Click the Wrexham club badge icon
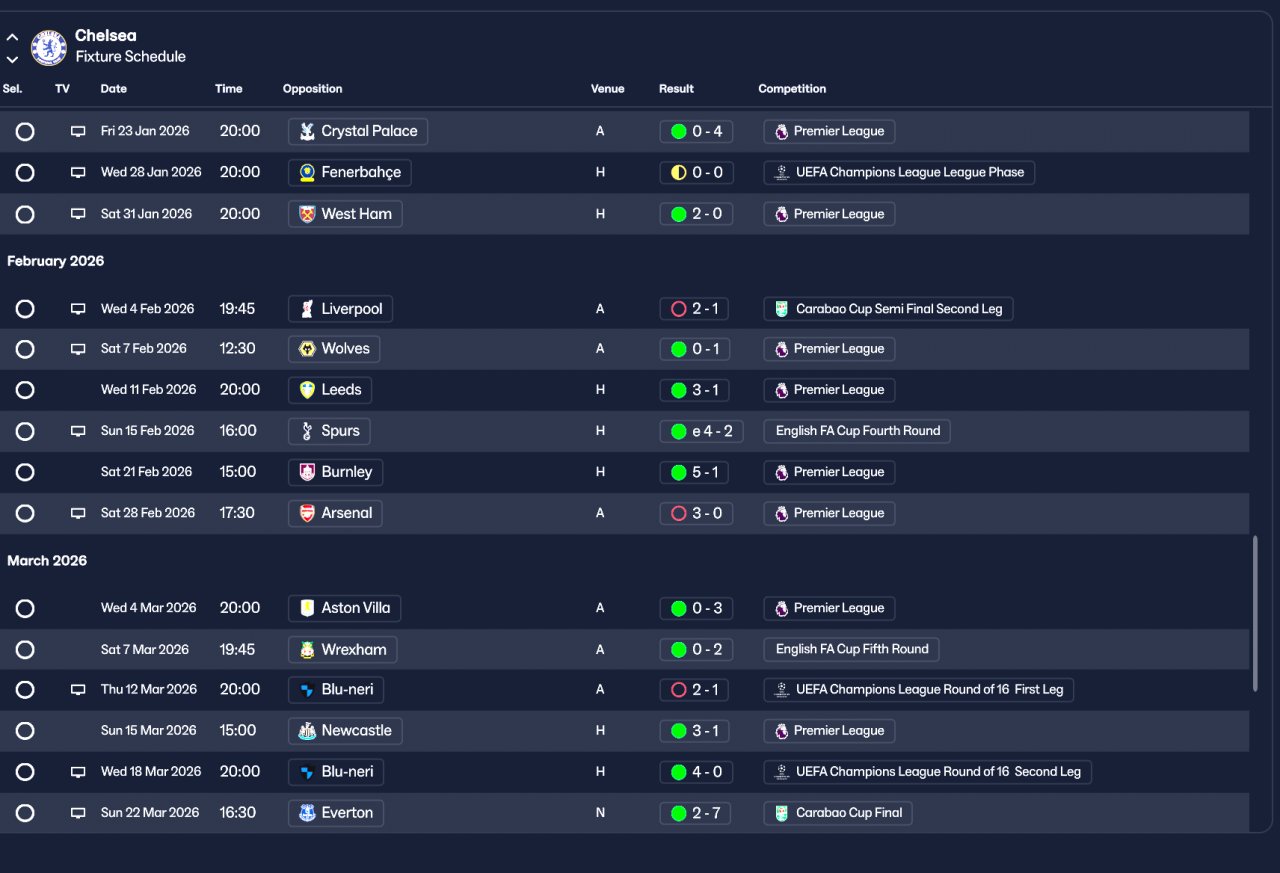Image resolution: width=1280 pixels, height=873 pixels. pos(307,650)
